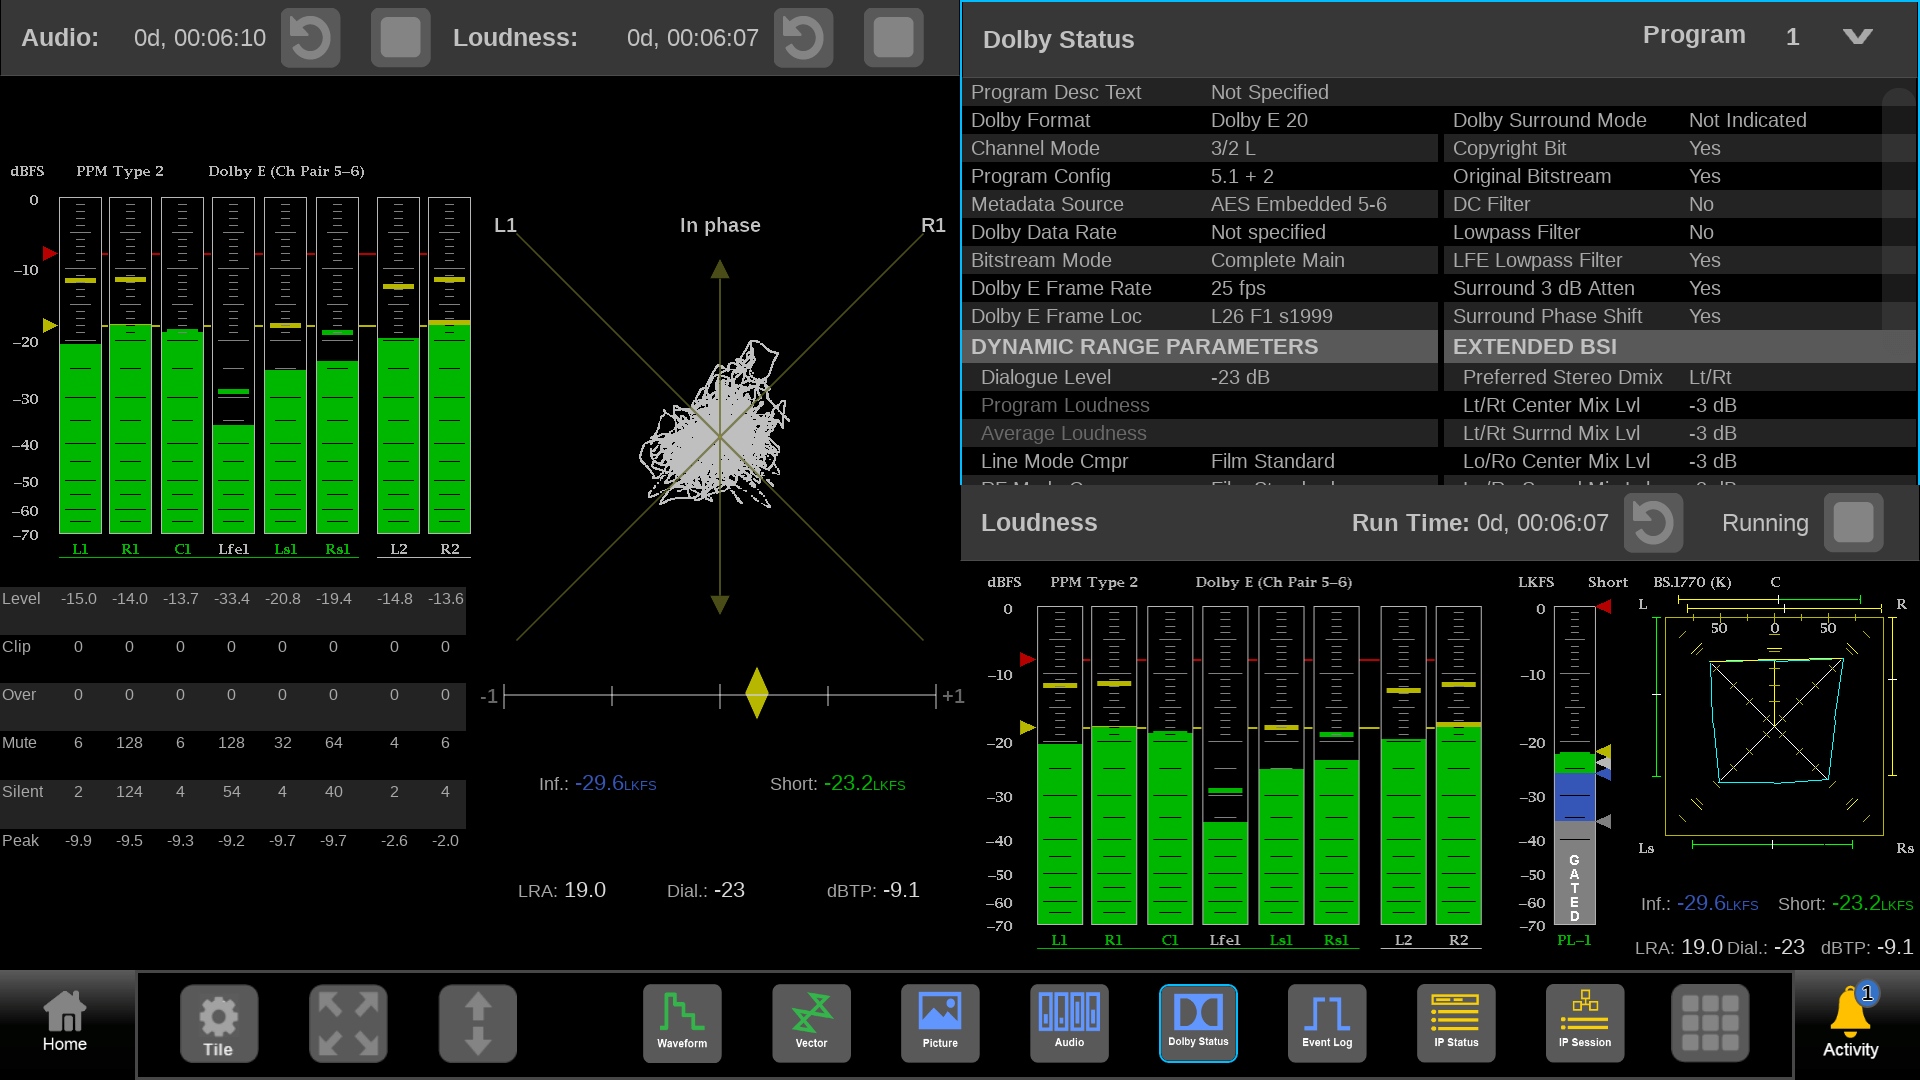The width and height of the screenshot is (1920, 1080).
Task: Reset the Loudness panel run time
Action: point(1653,523)
